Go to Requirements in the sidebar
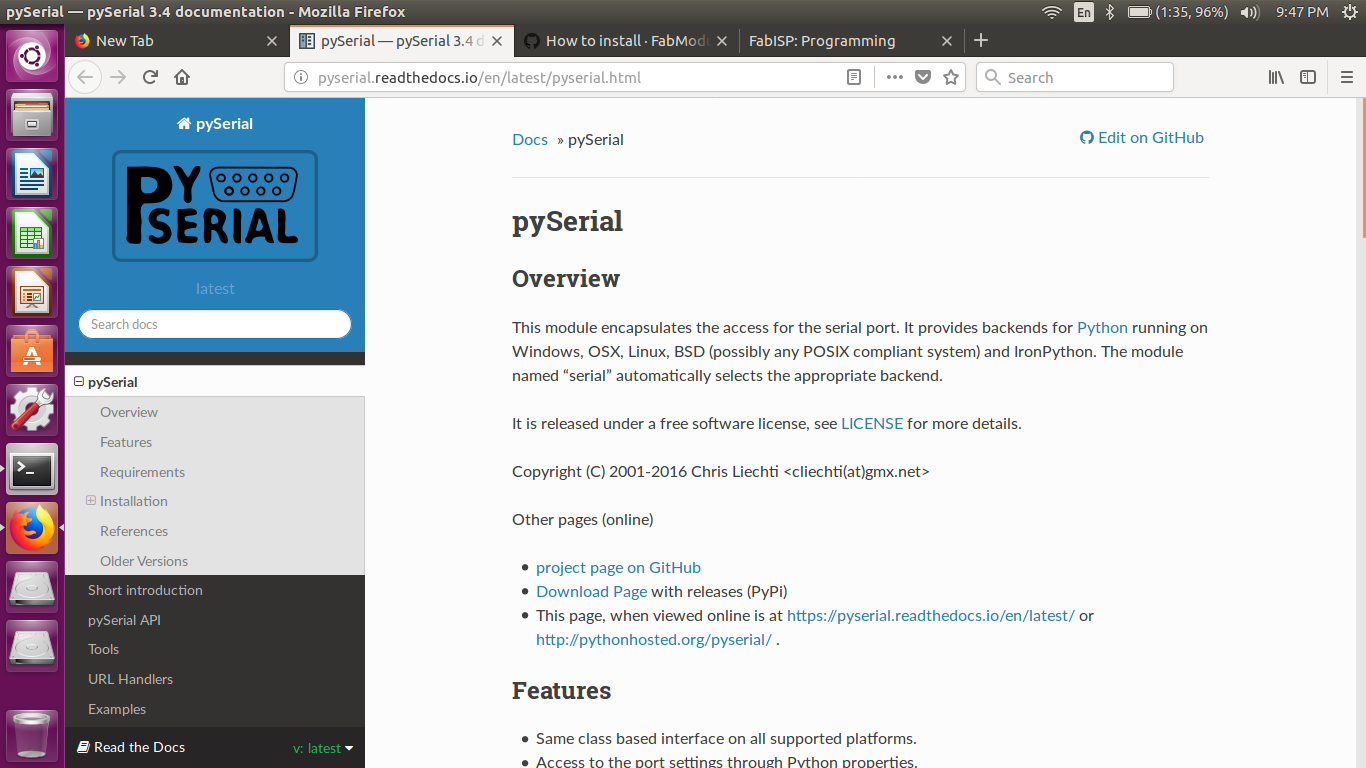 (x=142, y=472)
